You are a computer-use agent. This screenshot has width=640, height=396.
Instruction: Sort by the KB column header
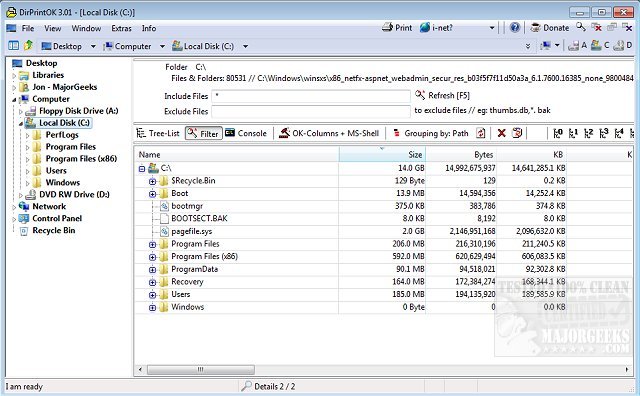pyautogui.click(x=531, y=154)
